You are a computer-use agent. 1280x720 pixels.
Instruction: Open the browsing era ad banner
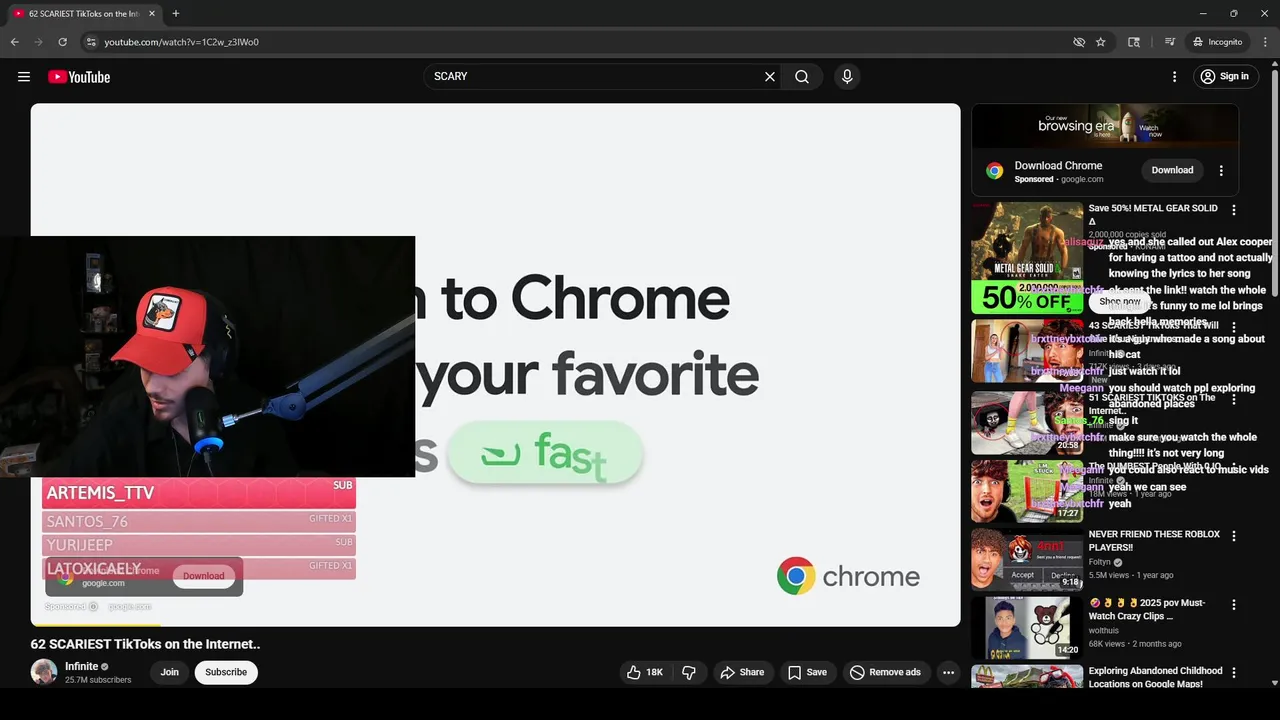[x=1105, y=127]
